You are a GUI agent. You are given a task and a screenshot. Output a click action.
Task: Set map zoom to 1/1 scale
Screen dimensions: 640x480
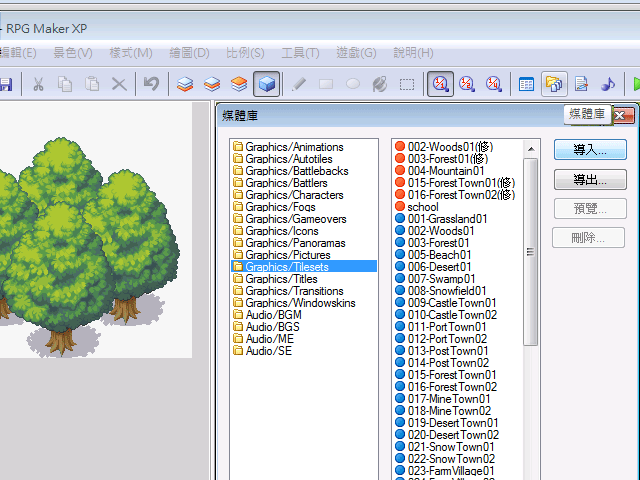(x=440, y=84)
